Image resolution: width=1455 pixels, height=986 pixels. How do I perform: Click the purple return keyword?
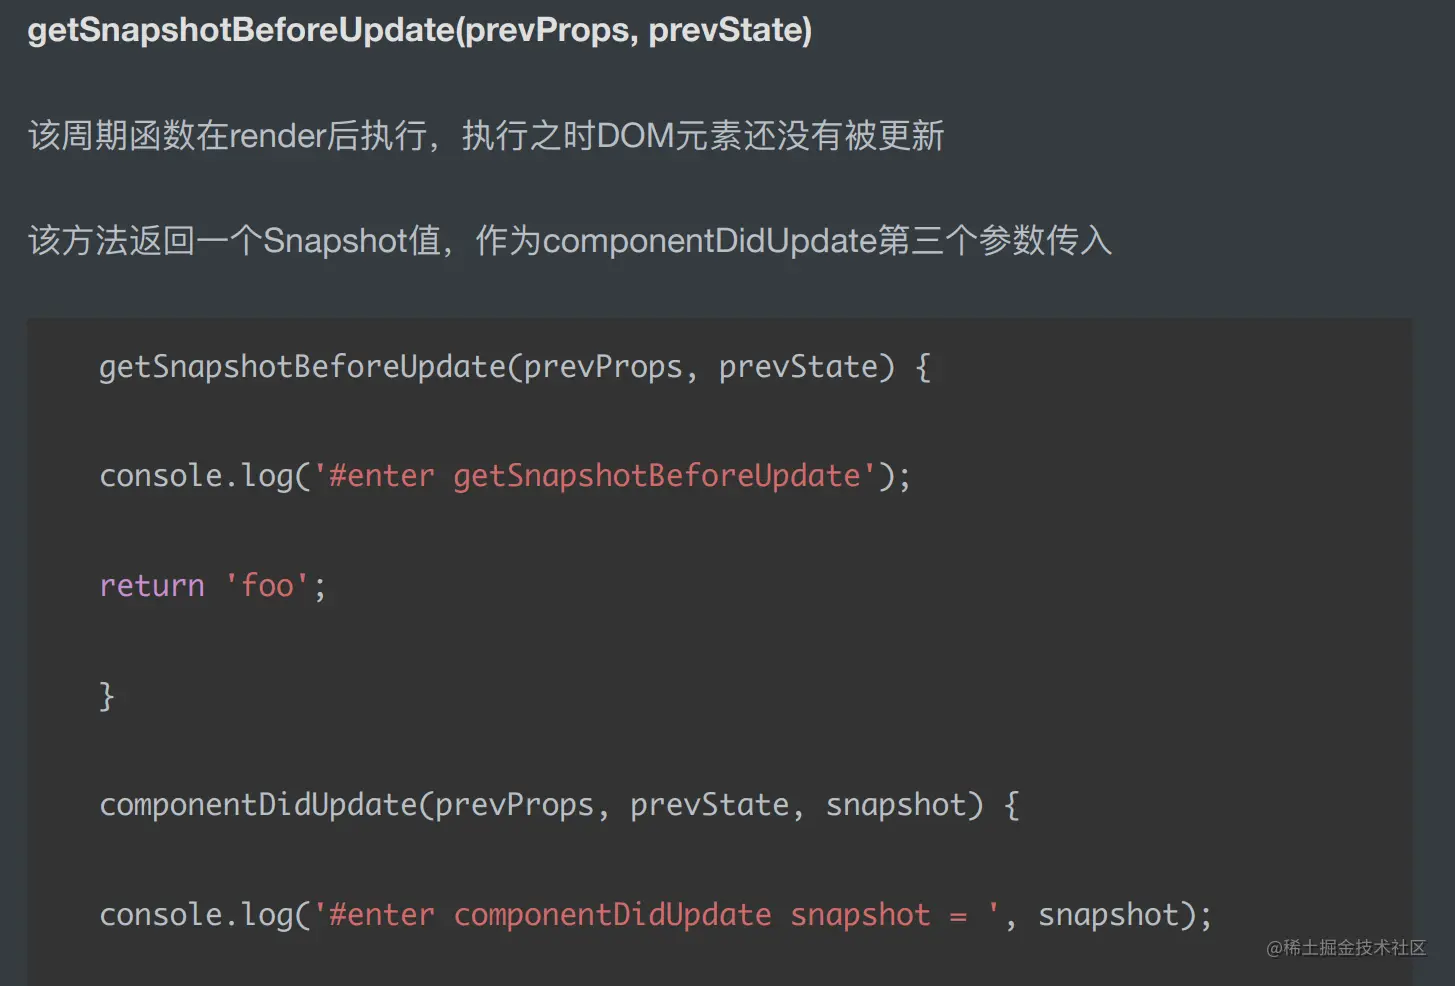(152, 585)
